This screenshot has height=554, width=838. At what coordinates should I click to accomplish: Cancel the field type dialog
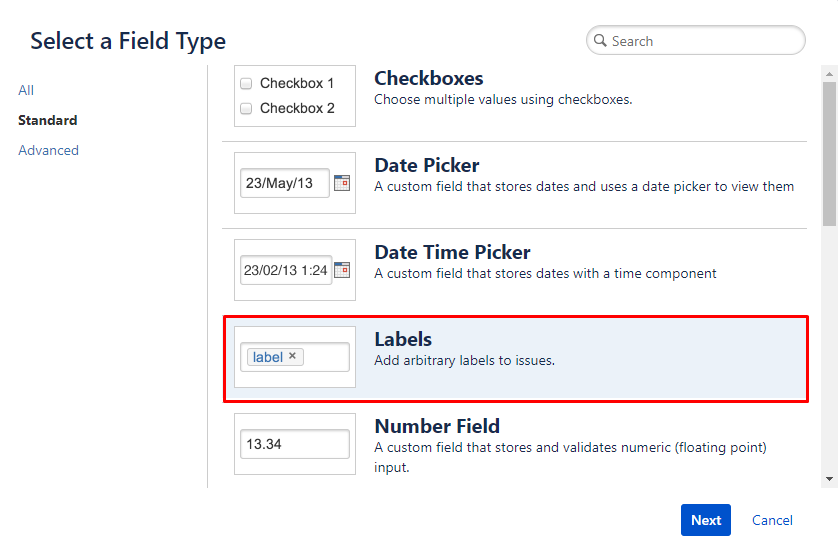[x=772, y=520]
